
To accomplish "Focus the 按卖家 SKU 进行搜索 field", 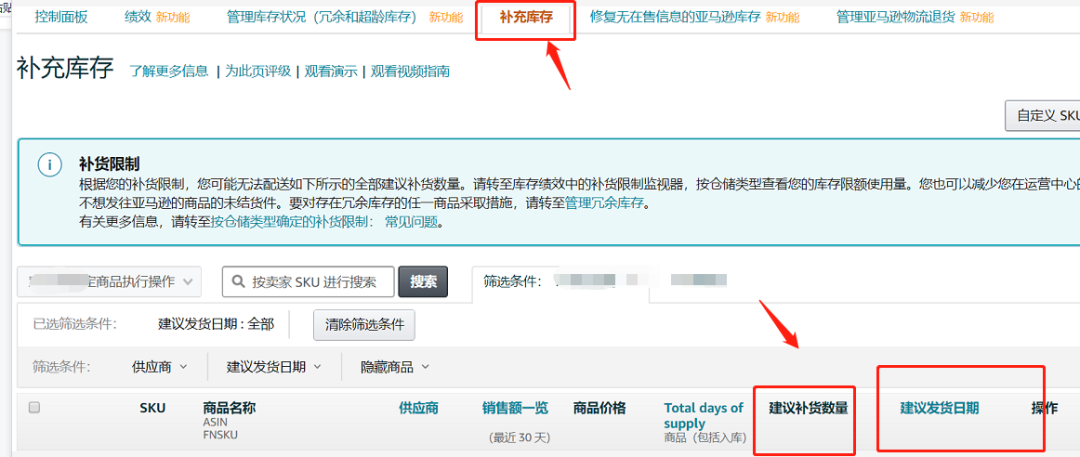I will 308,282.
